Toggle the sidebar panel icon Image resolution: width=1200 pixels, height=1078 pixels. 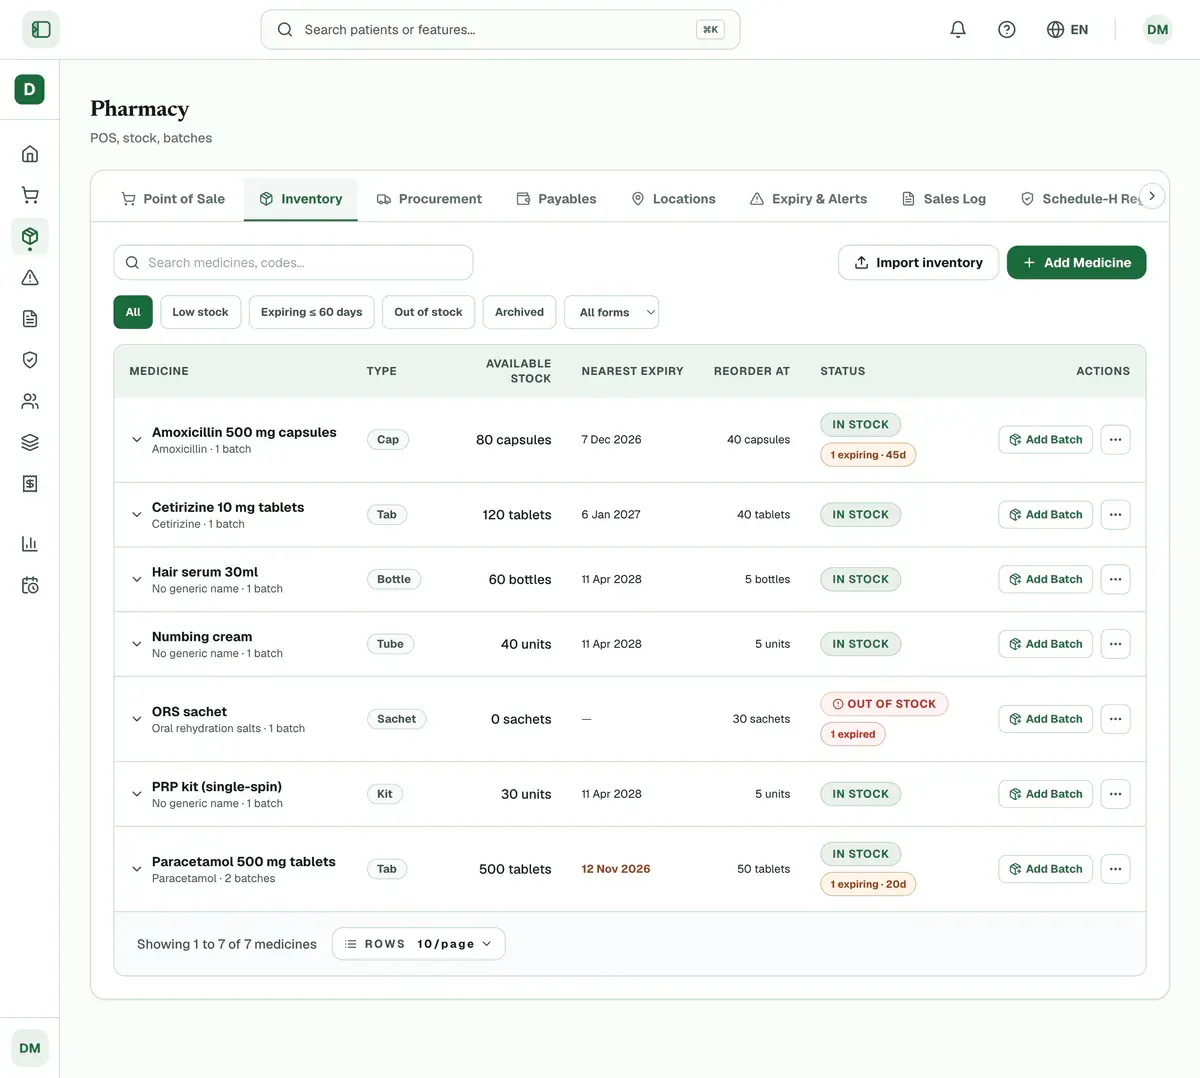(x=41, y=30)
